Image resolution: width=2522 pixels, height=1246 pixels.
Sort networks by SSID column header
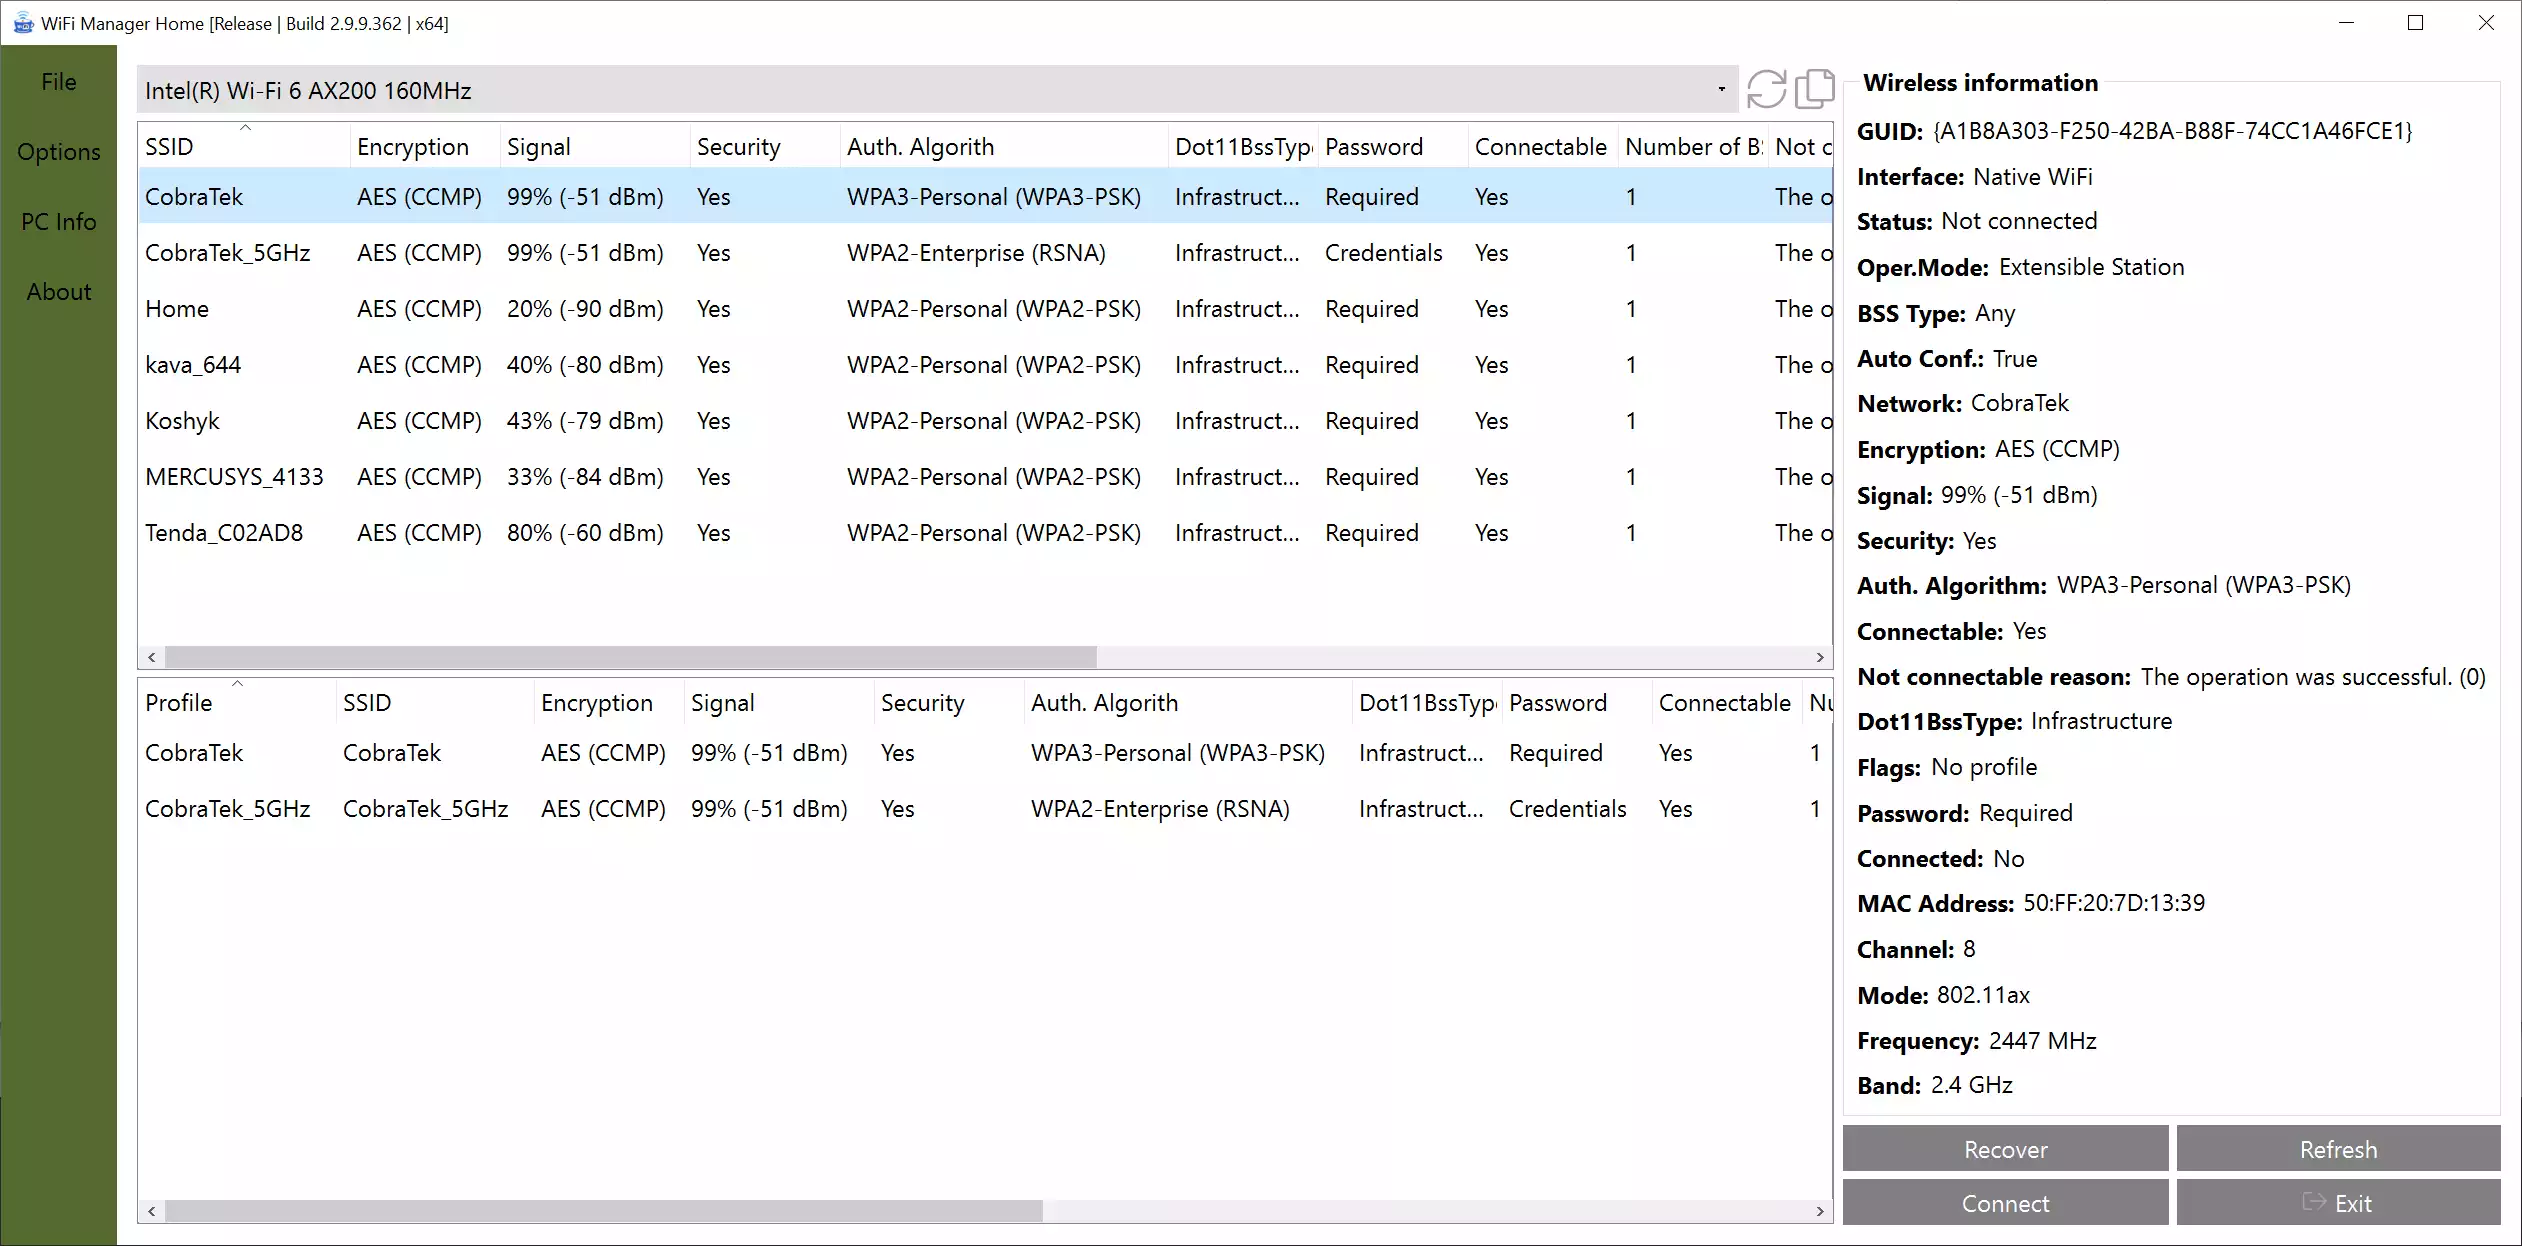[x=244, y=147]
